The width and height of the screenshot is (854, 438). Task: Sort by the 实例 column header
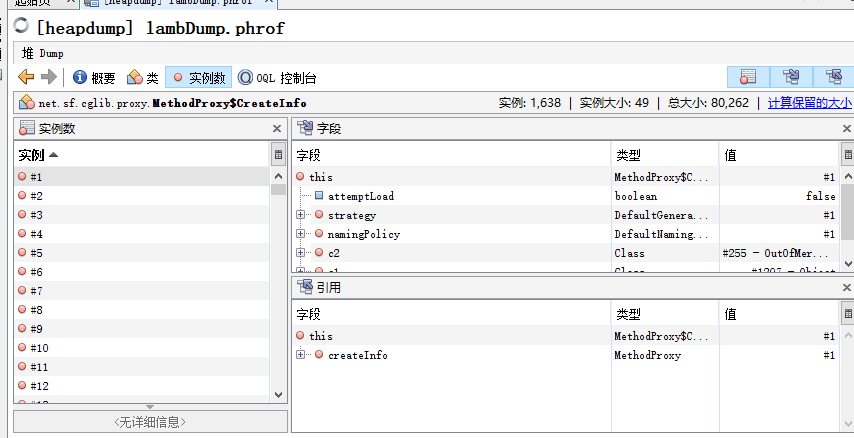pyautogui.click(x=142, y=155)
